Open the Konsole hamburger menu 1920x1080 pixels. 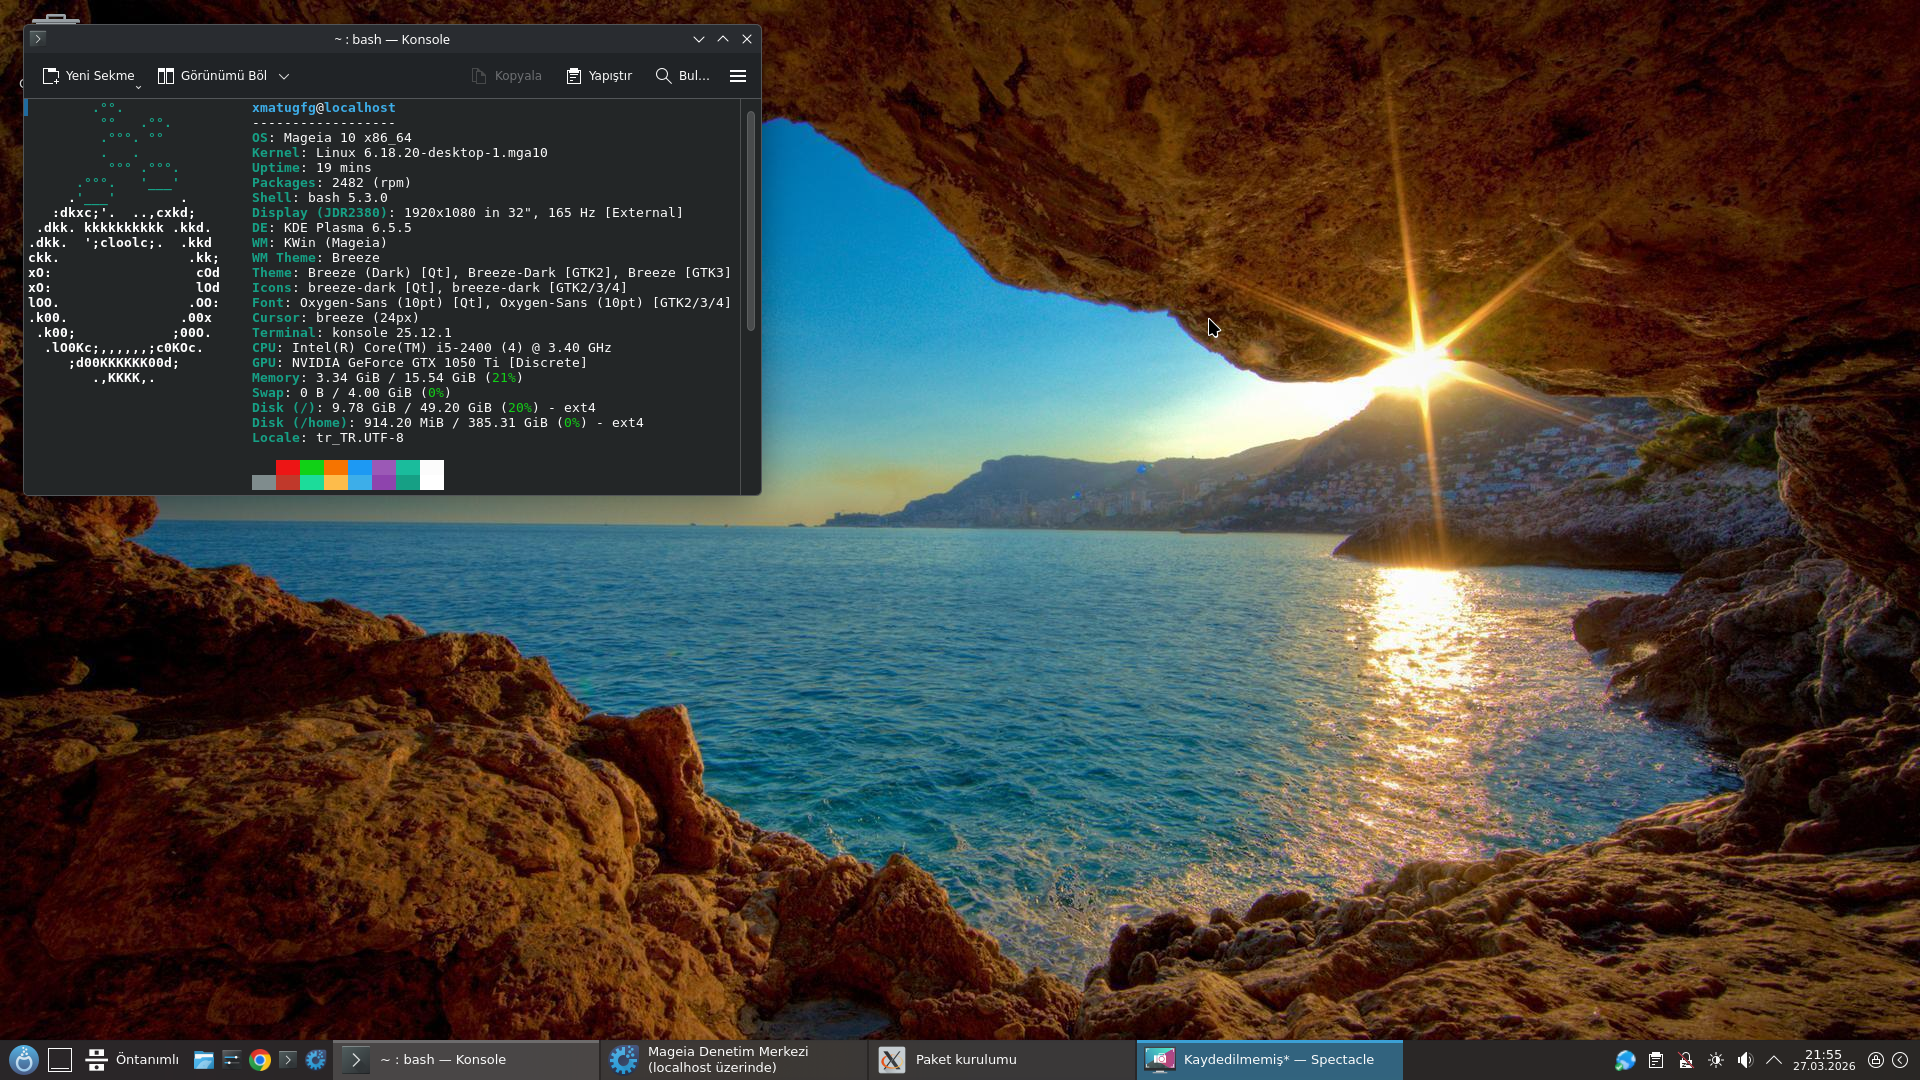(x=738, y=76)
